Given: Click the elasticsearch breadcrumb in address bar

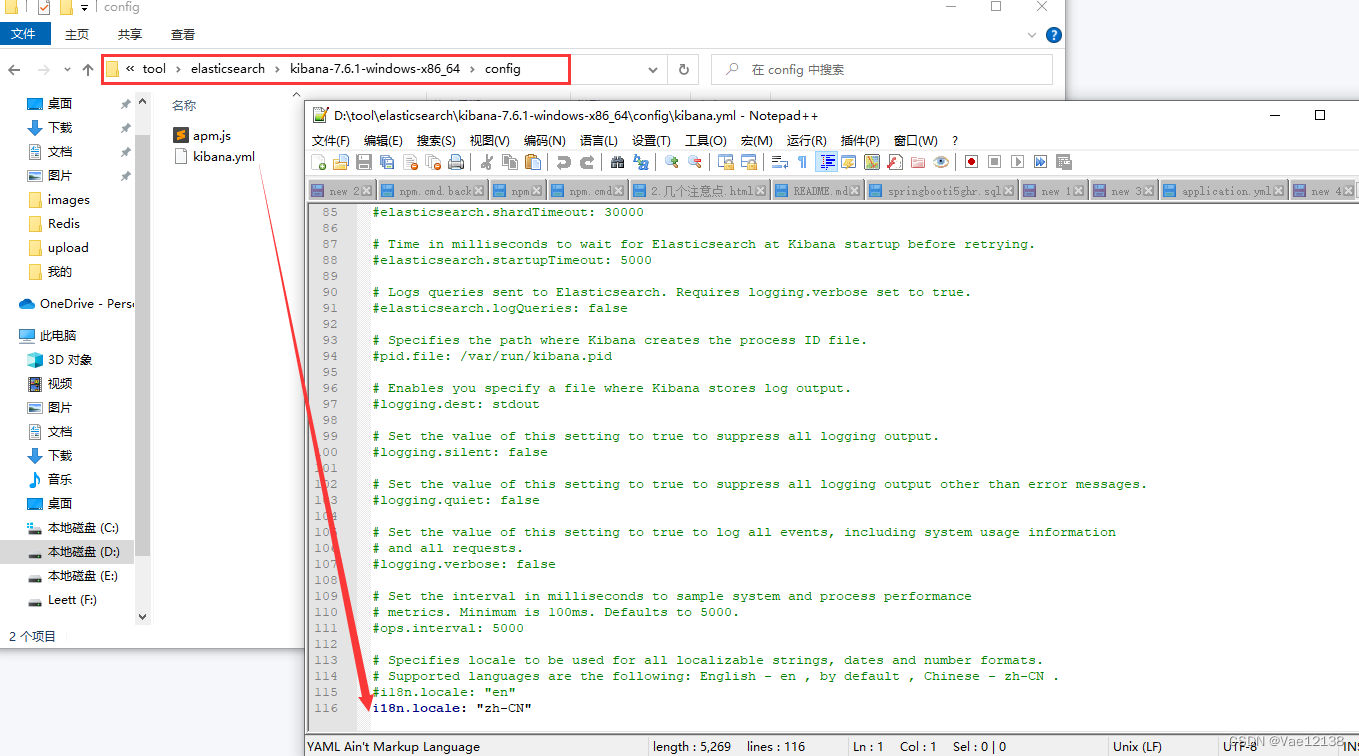Looking at the screenshot, I should (228, 69).
